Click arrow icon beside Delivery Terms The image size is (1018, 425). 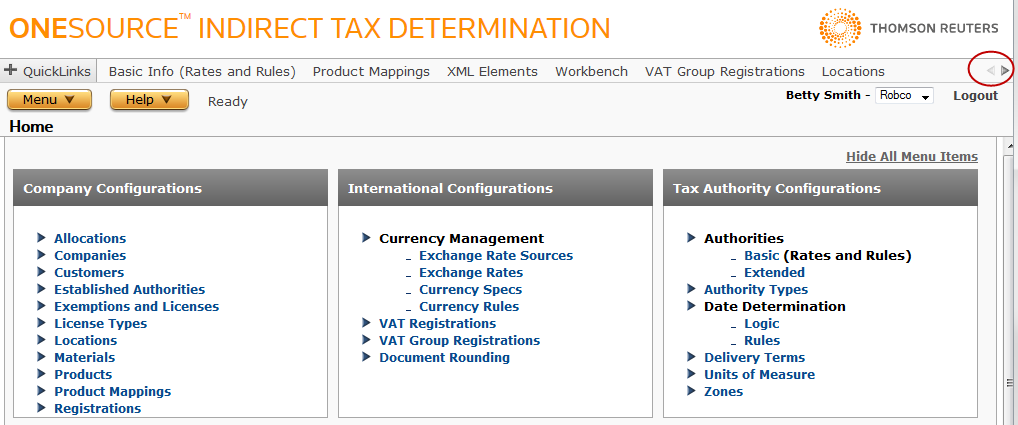691,357
